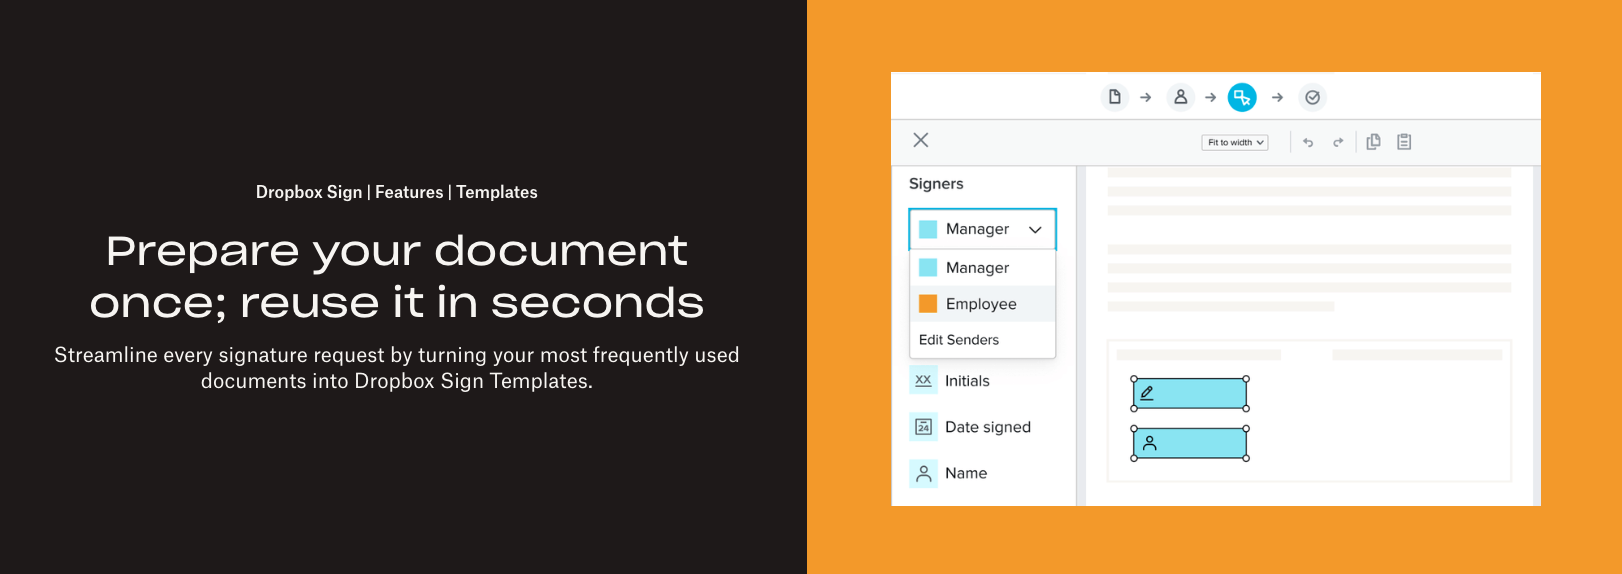This screenshot has height=574, width=1622.
Task: Click the Initials field icon
Action: pos(923,381)
